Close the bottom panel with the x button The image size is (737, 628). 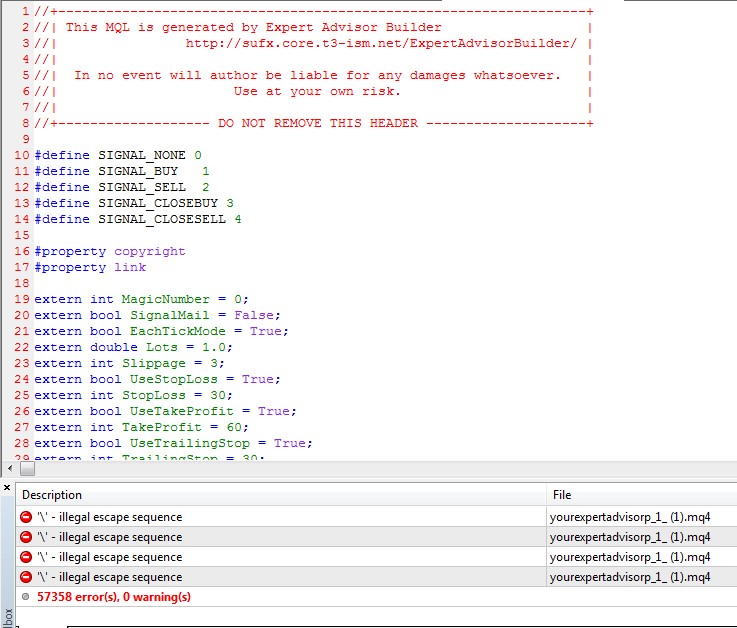point(7,488)
